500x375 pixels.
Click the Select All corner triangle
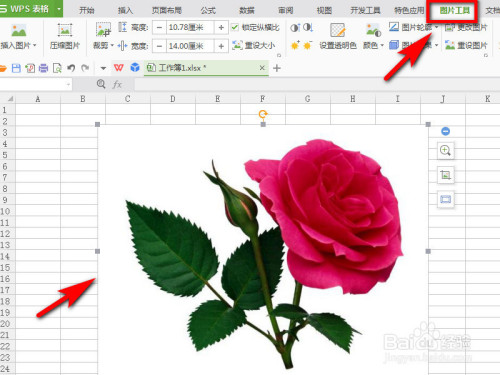pos(10,99)
